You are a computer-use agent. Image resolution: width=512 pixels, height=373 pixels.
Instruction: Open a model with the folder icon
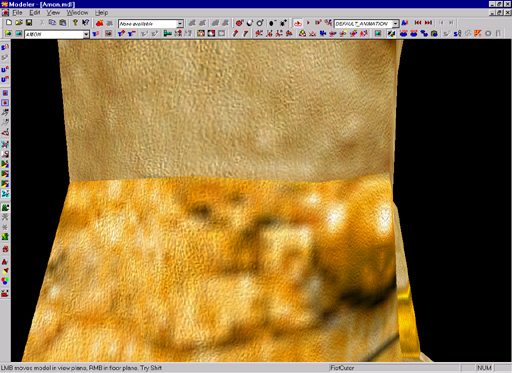coord(19,23)
